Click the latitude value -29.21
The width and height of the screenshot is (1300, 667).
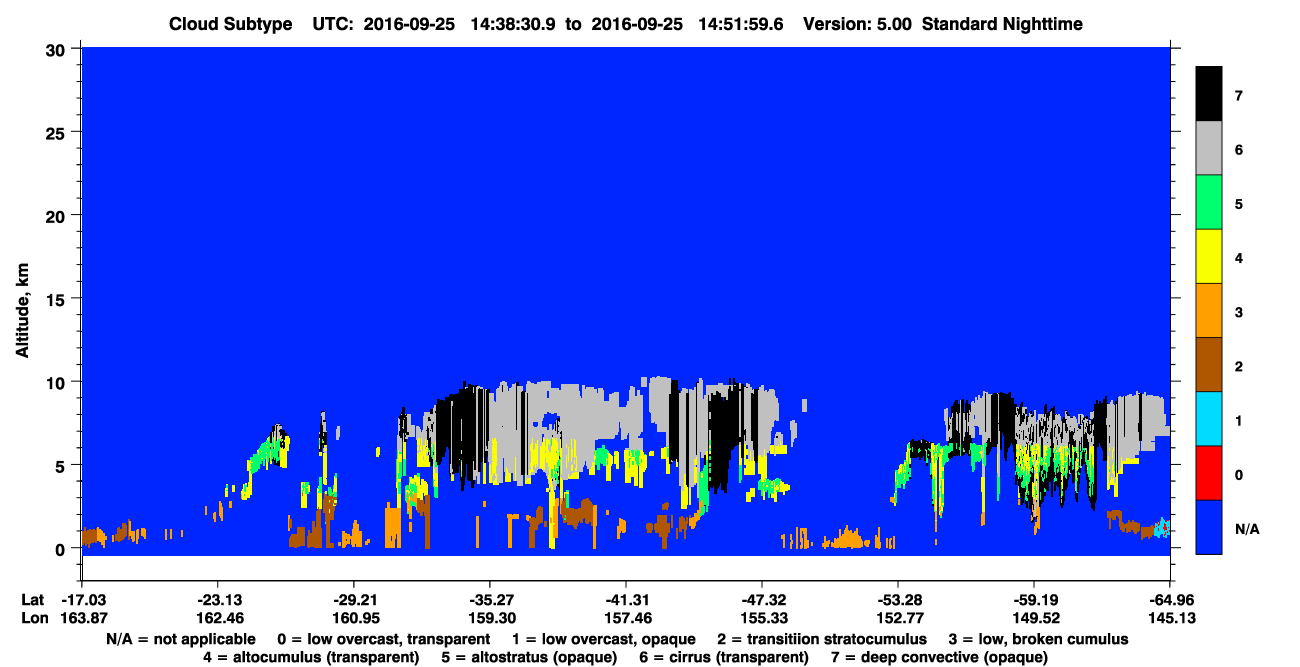[x=353, y=600]
